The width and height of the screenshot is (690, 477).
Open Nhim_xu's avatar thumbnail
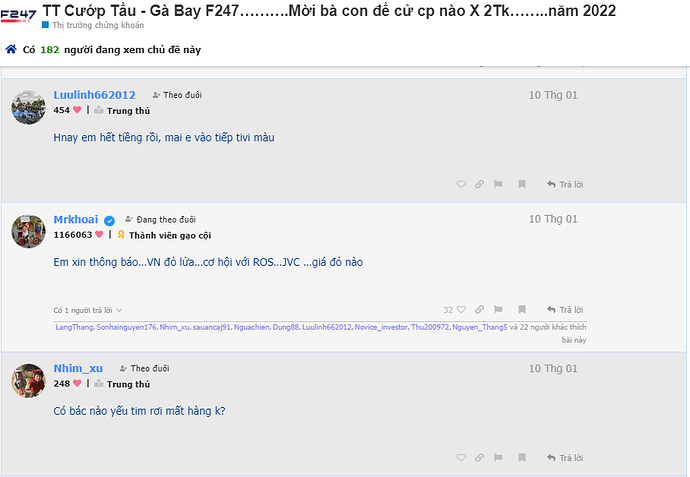(29, 380)
